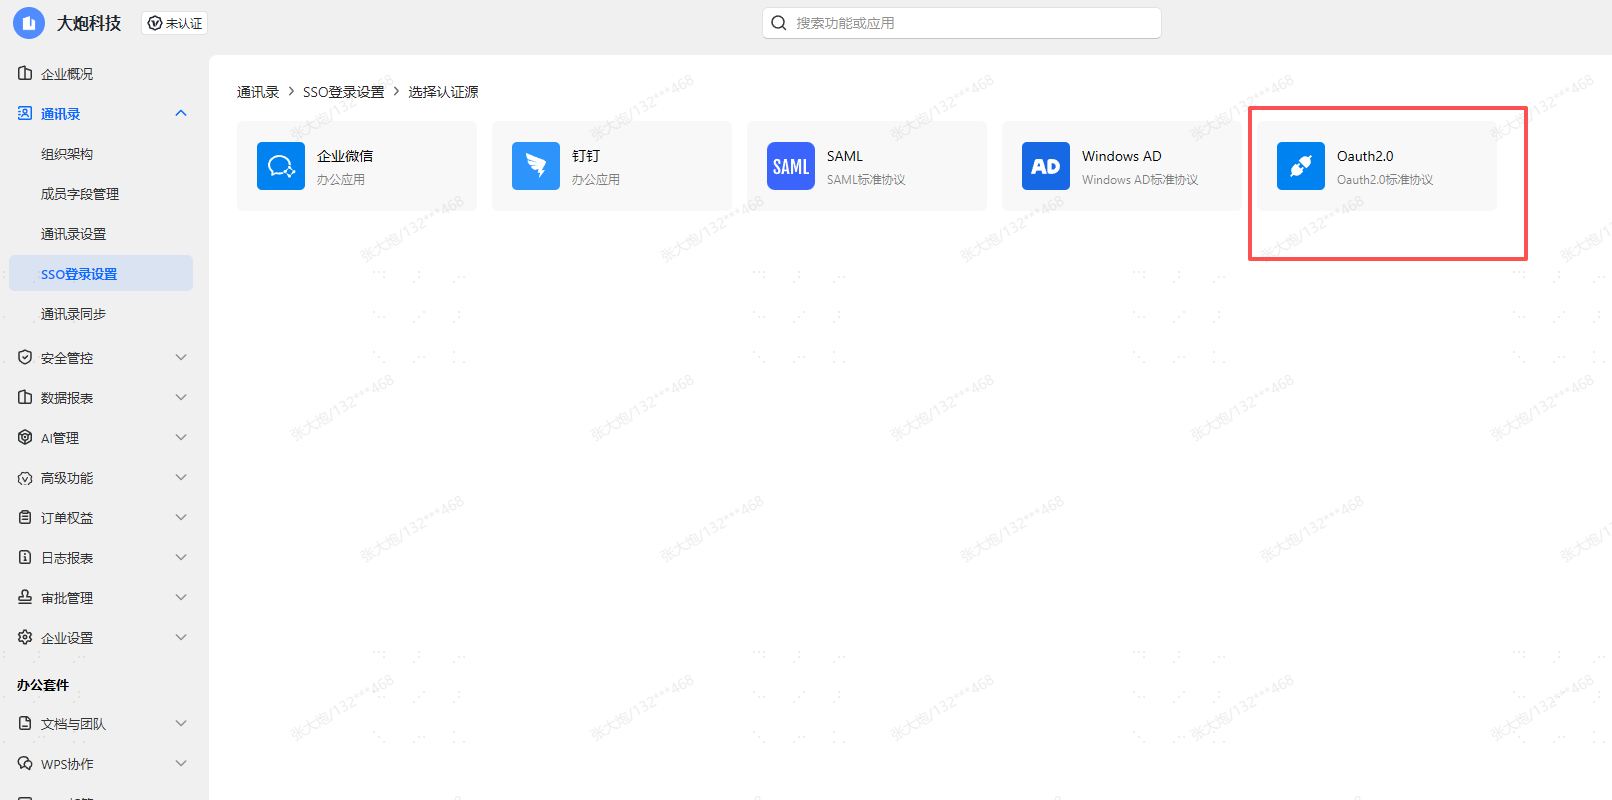Image resolution: width=1612 pixels, height=800 pixels.
Task: Click the 大炮科技 company logo icon
Action: coord(29,23)
